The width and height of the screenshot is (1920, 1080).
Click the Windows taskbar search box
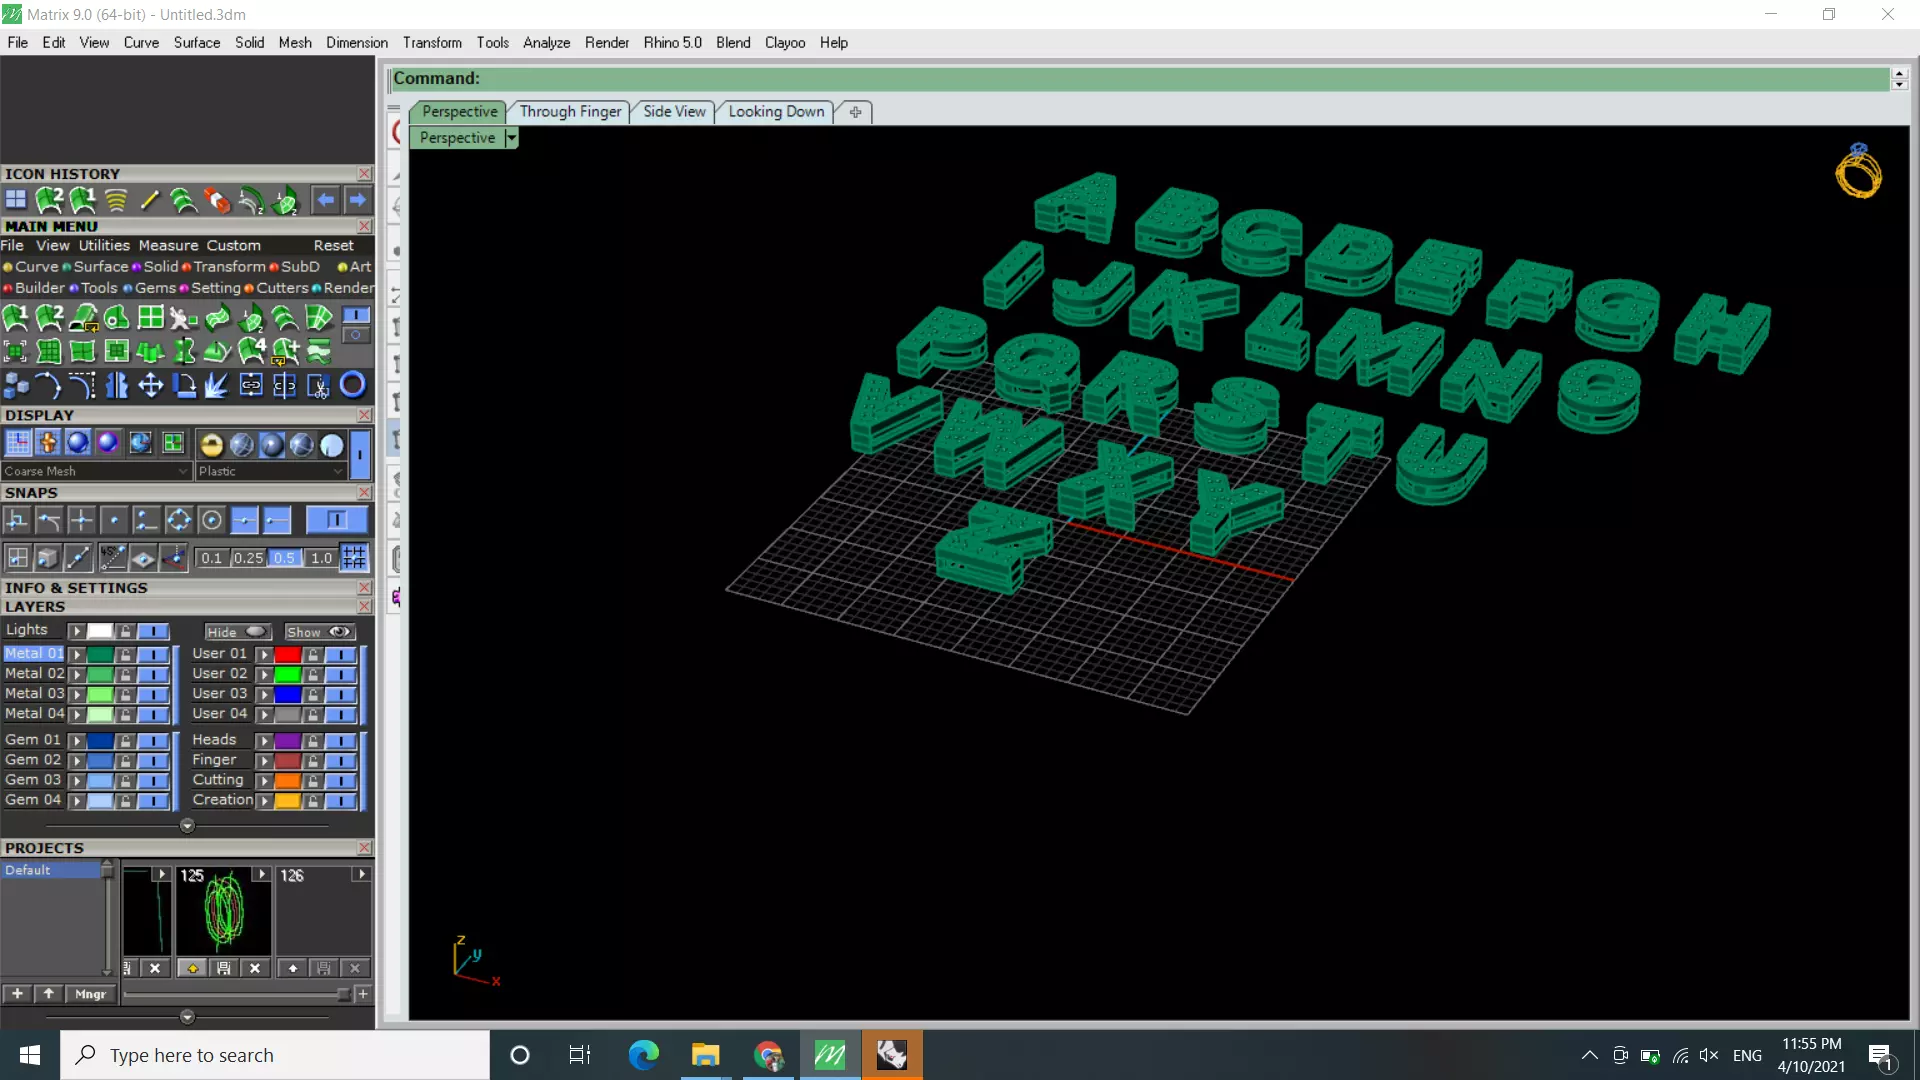275,1055
